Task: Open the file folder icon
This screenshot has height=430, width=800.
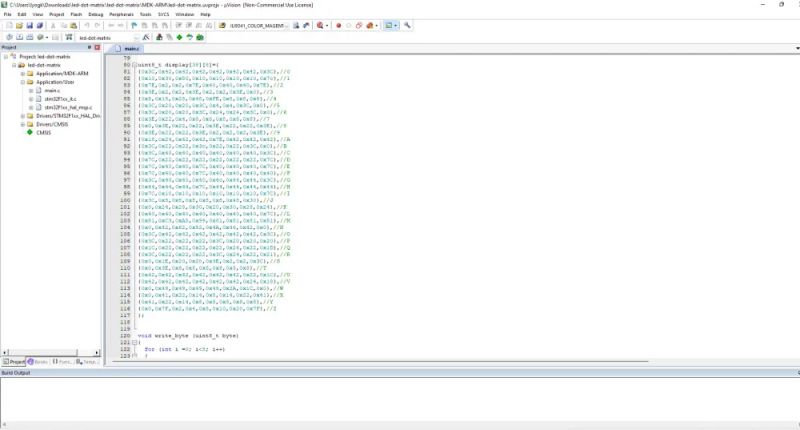Action: pyautogui.click(x=19, y=26)
